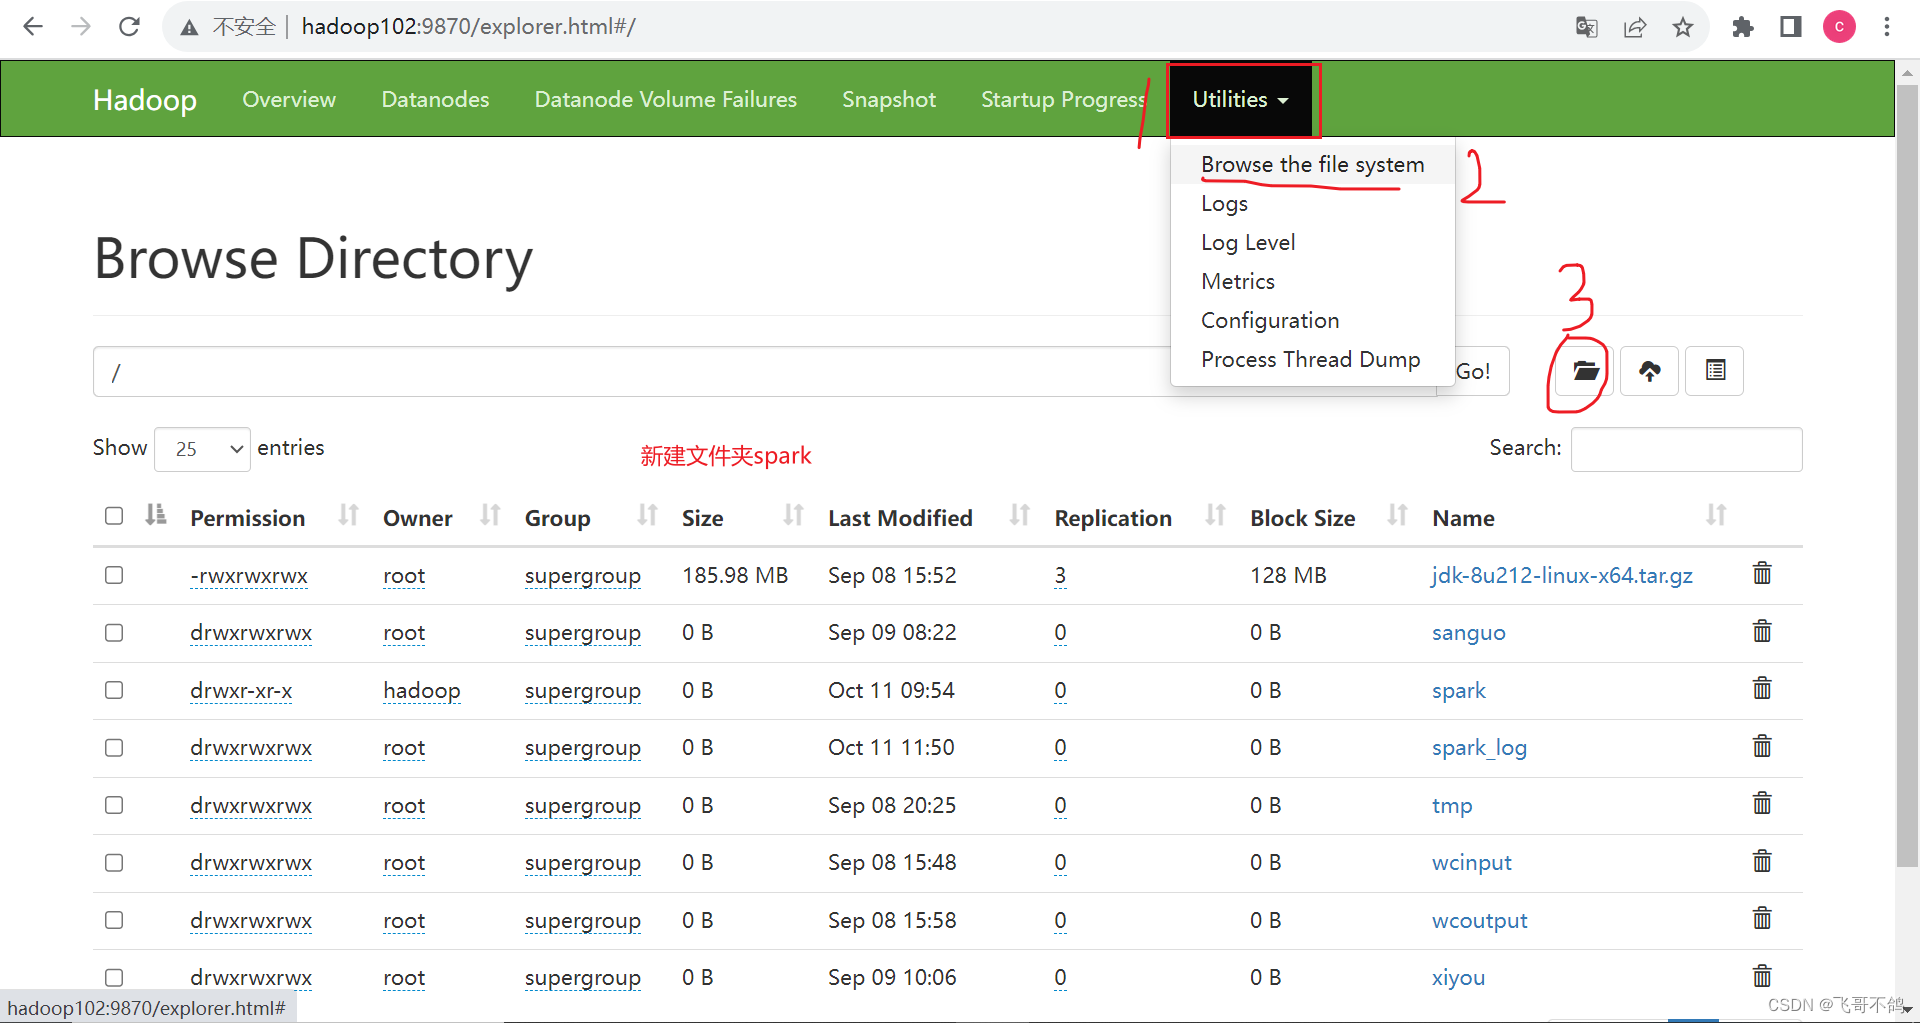Select the spark row checkbox

(x=114, y=690)
